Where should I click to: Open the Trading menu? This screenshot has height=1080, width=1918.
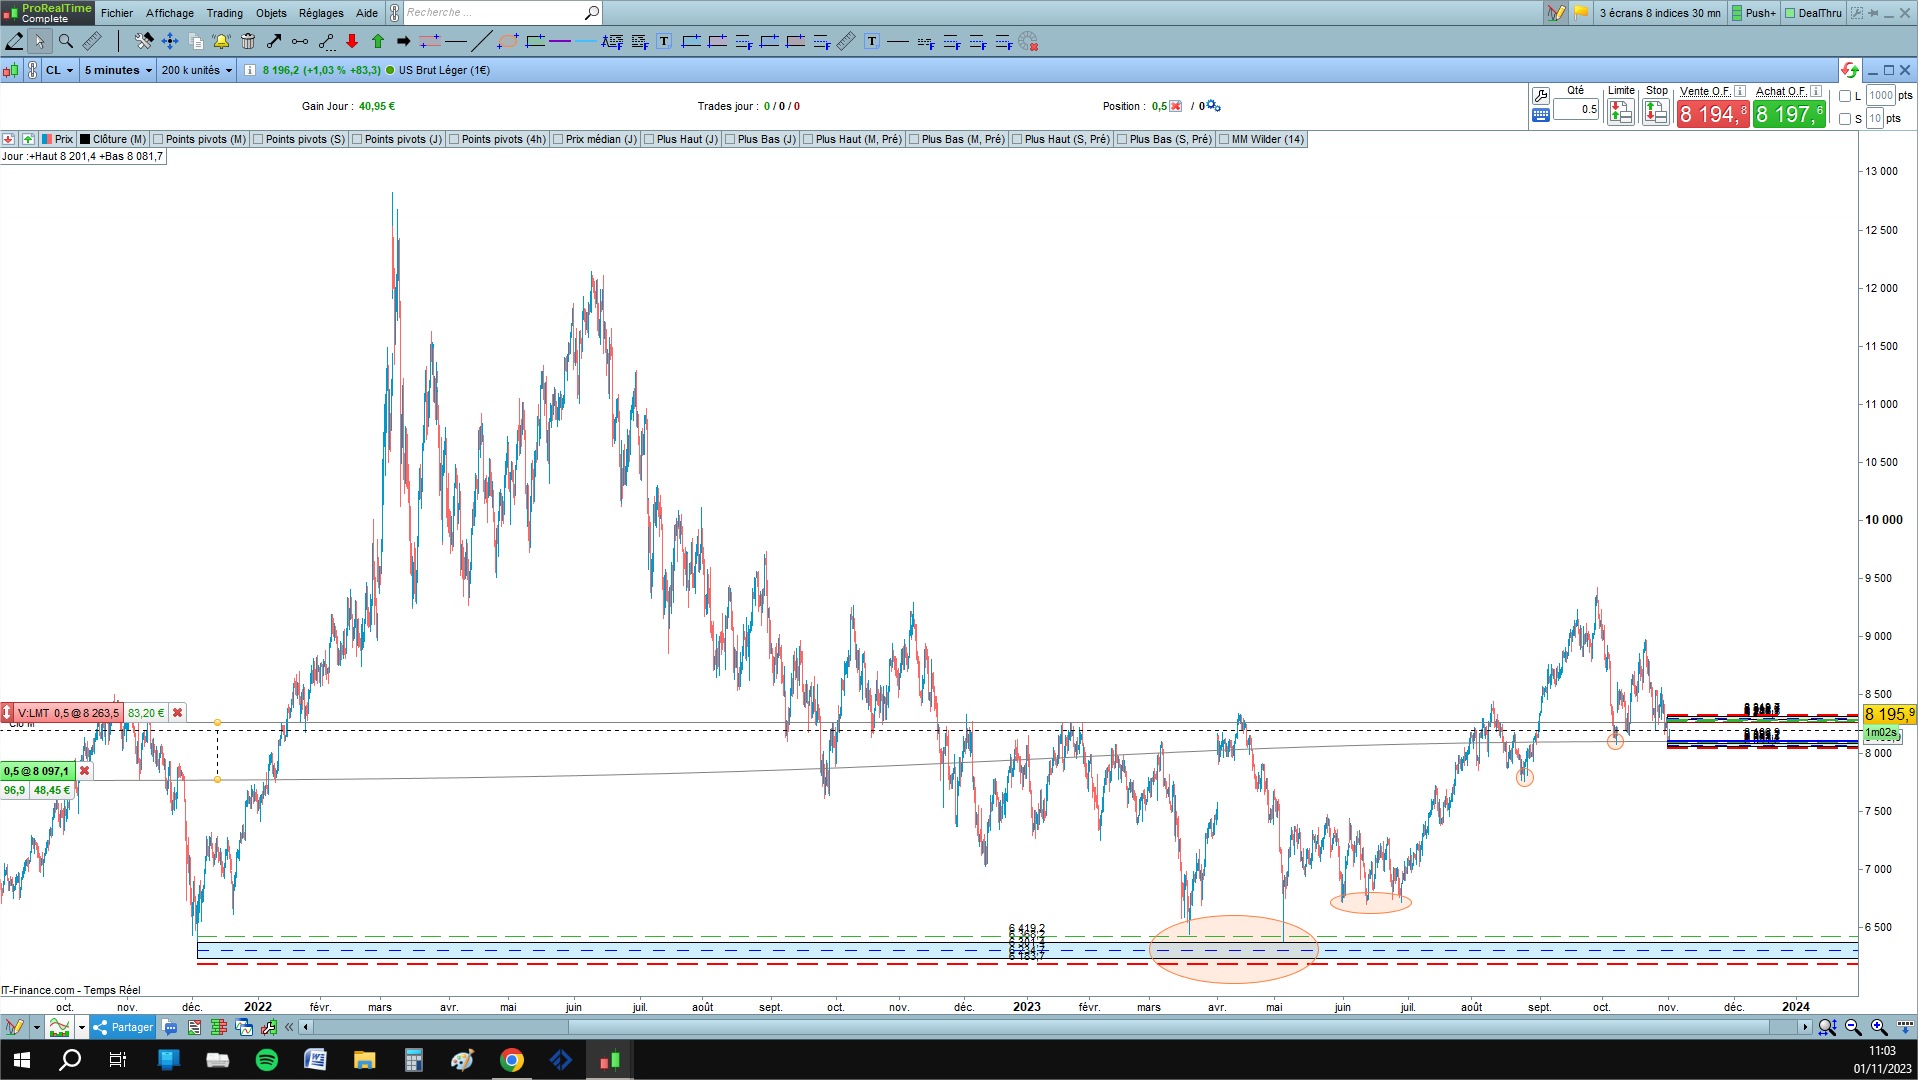[x=225, y=13]
